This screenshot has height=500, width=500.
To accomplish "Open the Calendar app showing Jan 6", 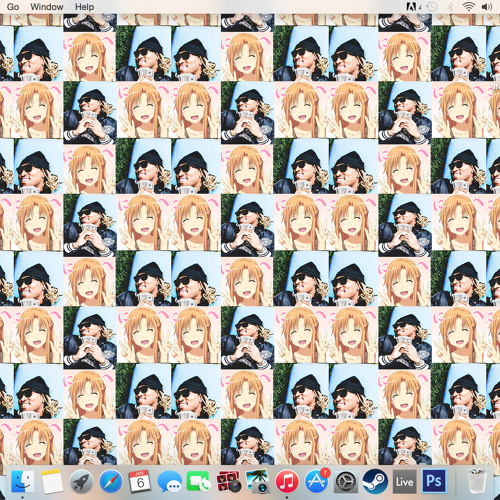I will click(x=140, y=482).
